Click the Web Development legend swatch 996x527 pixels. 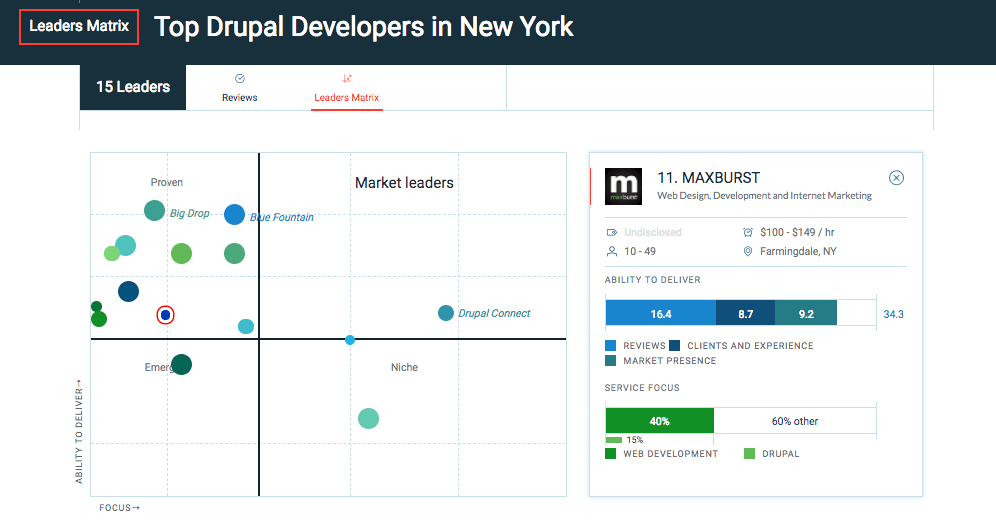coord(610,453)
